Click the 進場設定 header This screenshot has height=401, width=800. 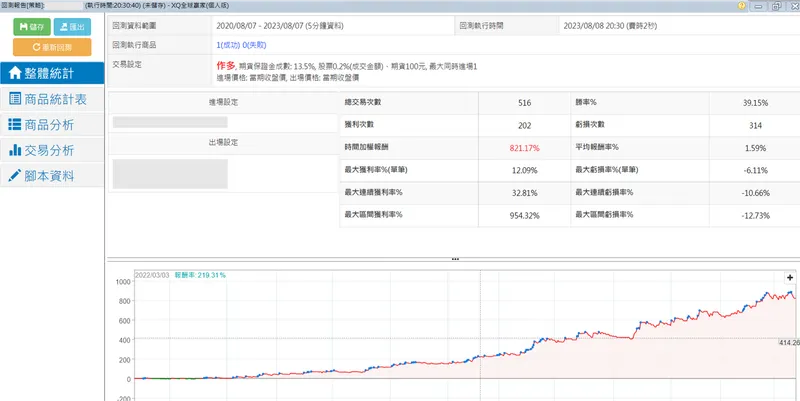223,102
